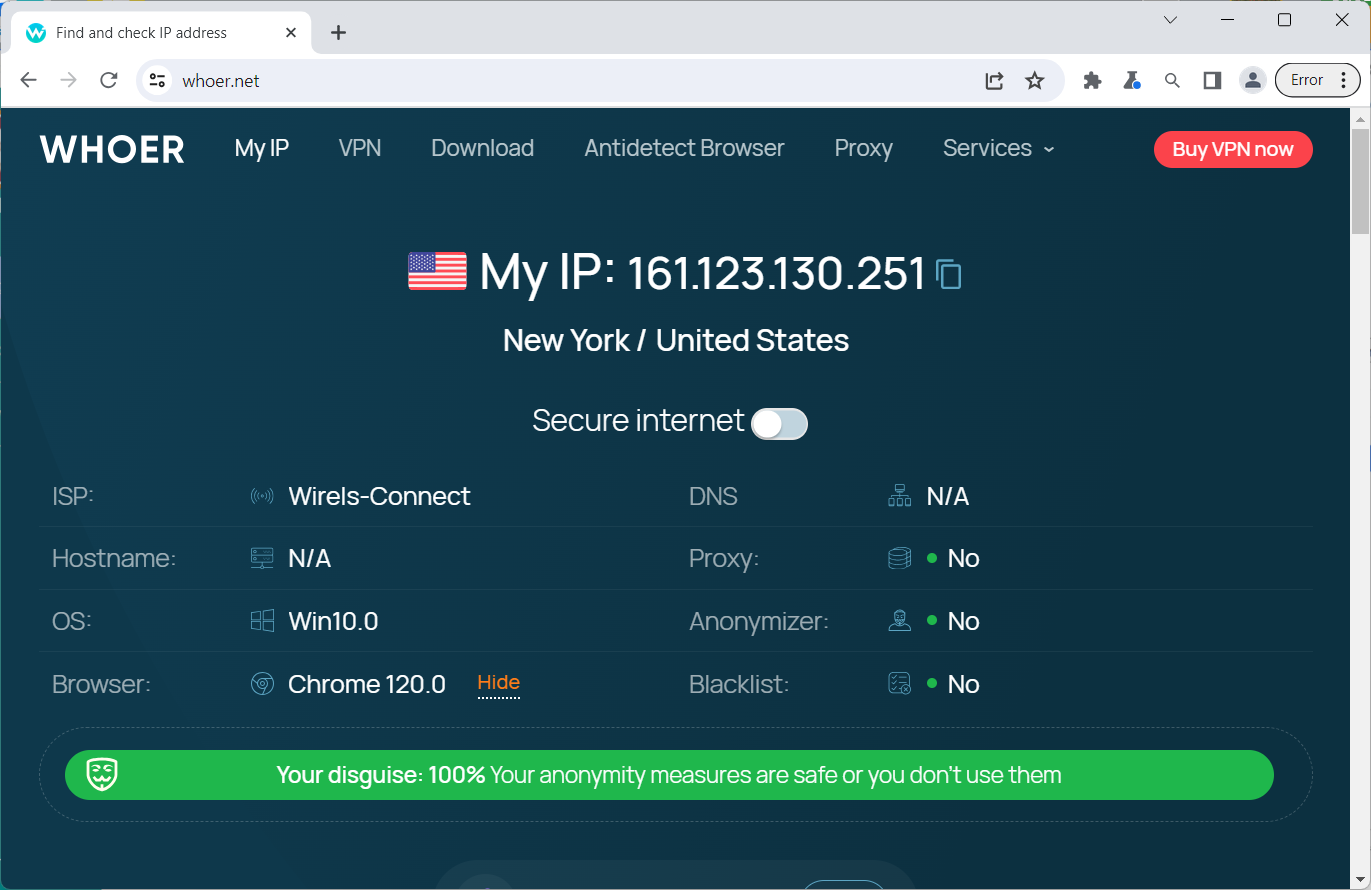
Task: Click the ISP signal icon beside Wirels-Connect
Action: [262, 496]
